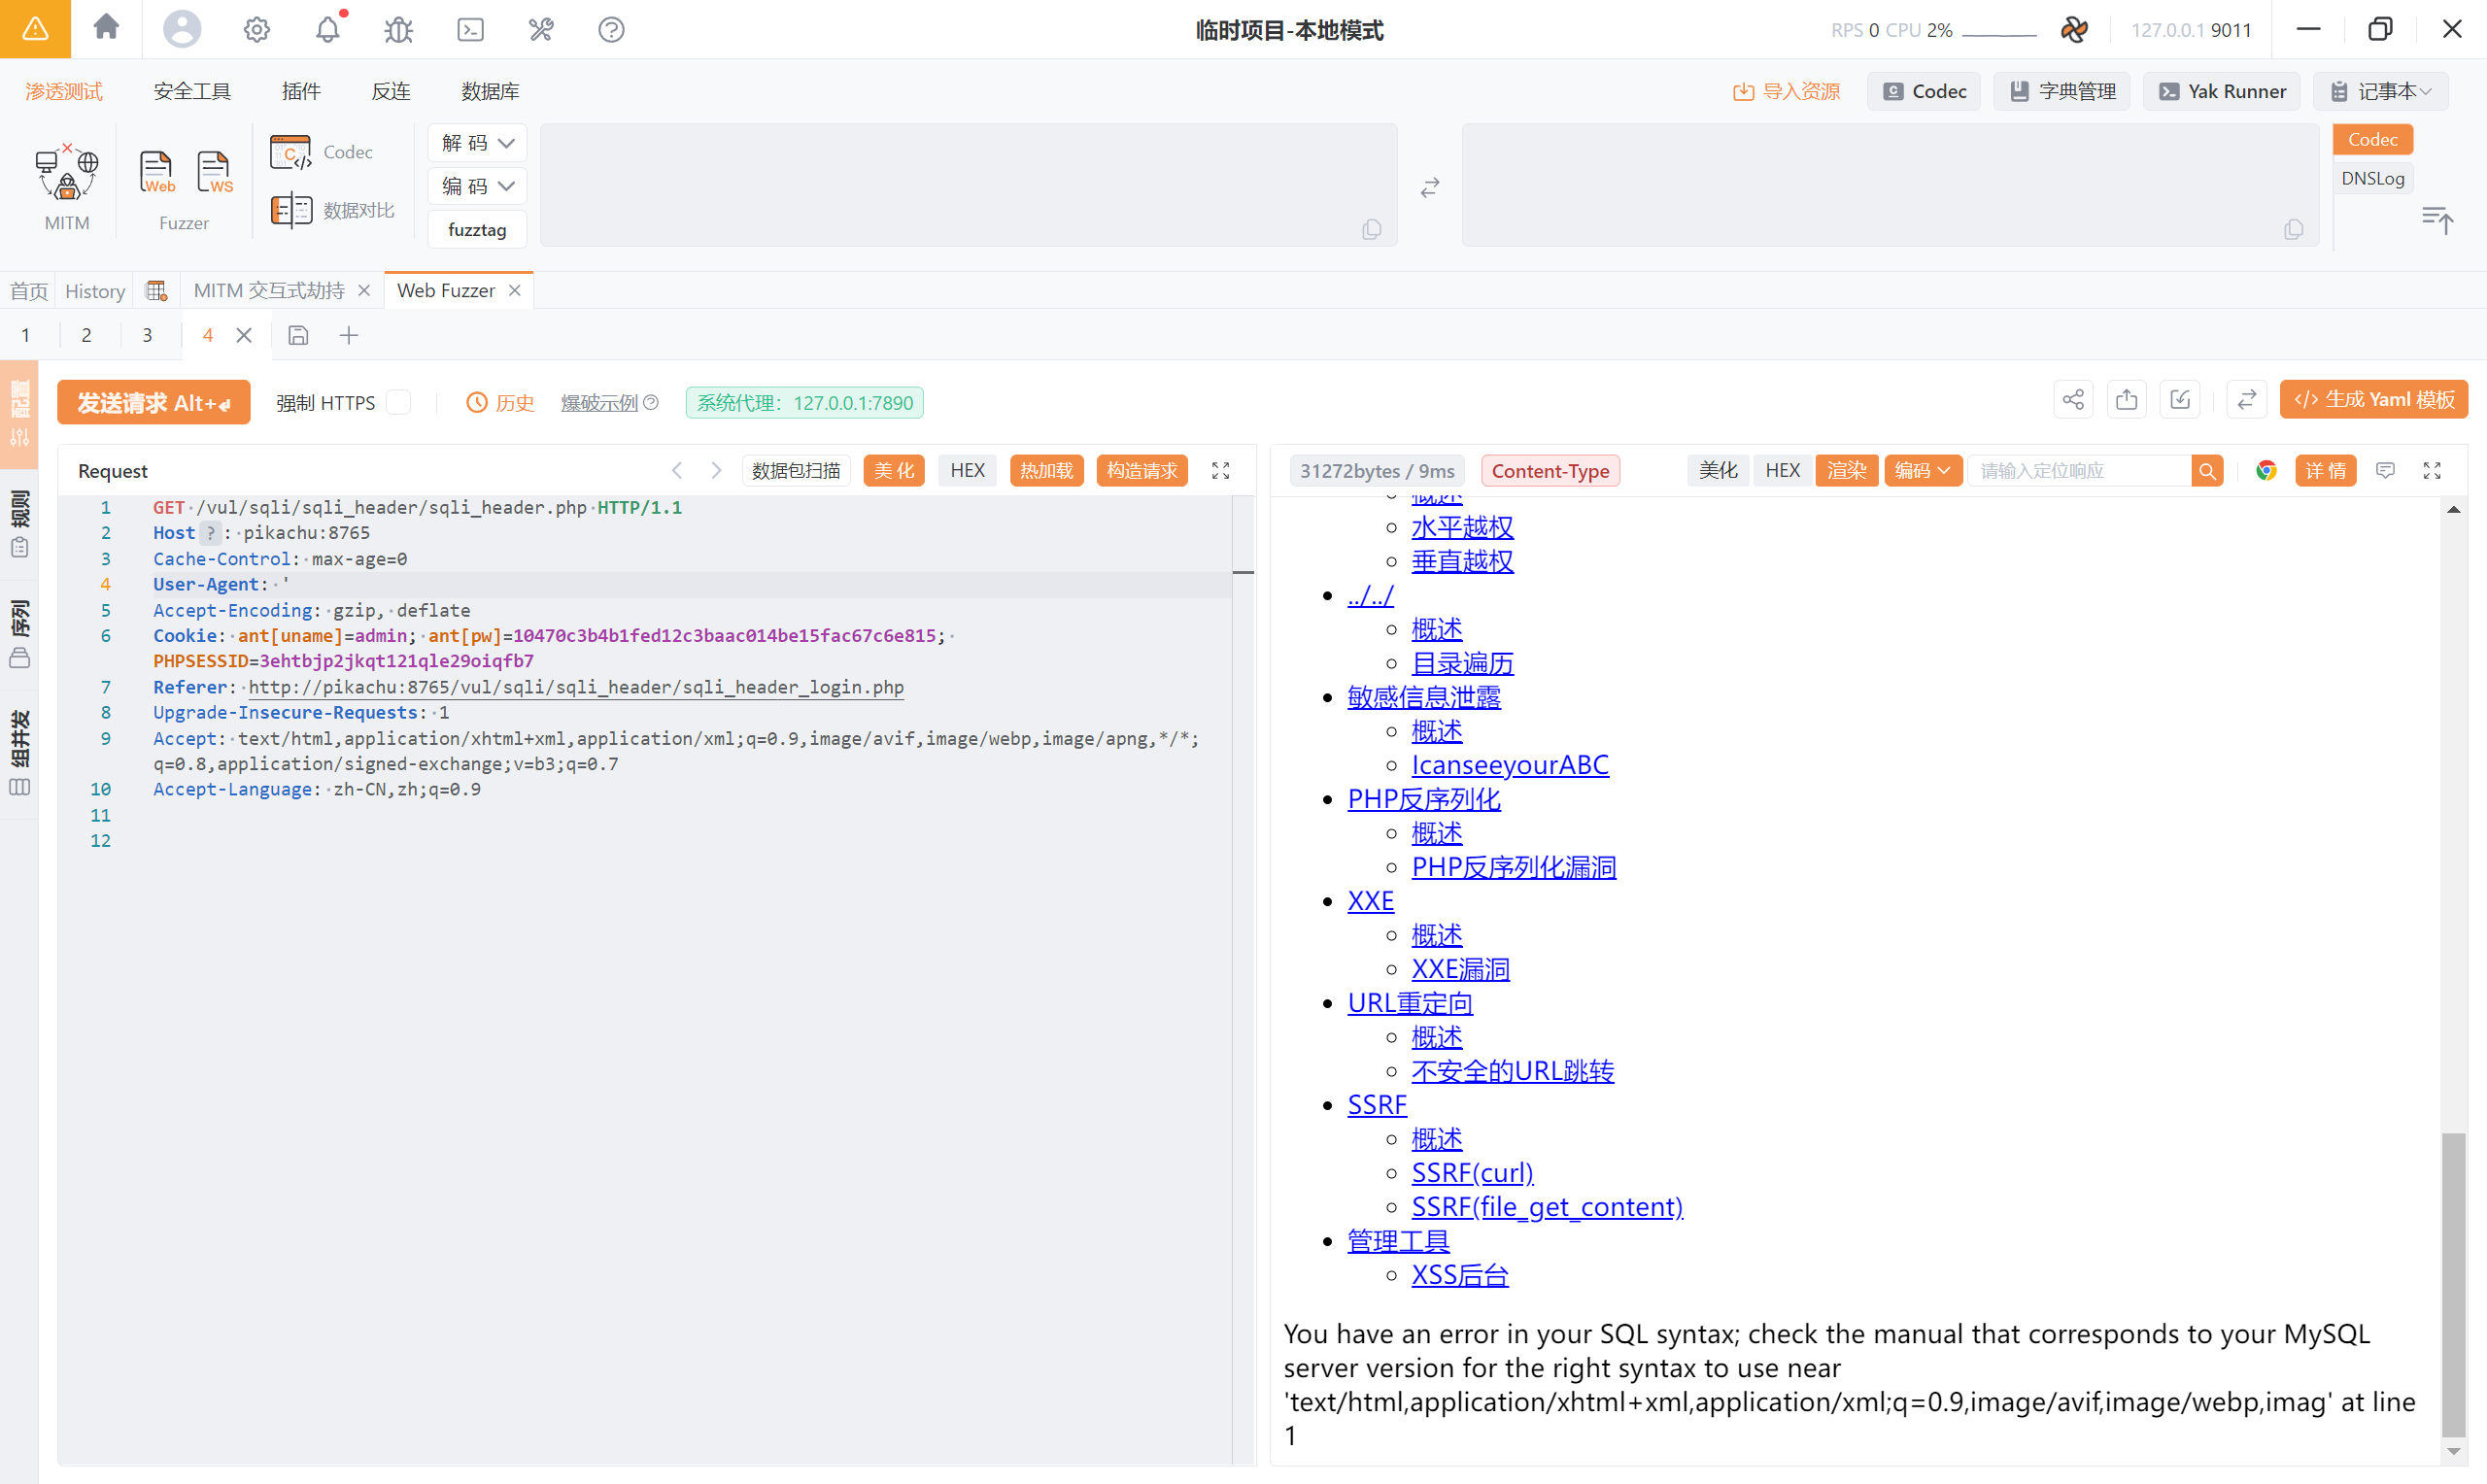Toggle the 强制 HTTPS checkbox
This screenshot has width=2487, height=1484.
(399, 402)
